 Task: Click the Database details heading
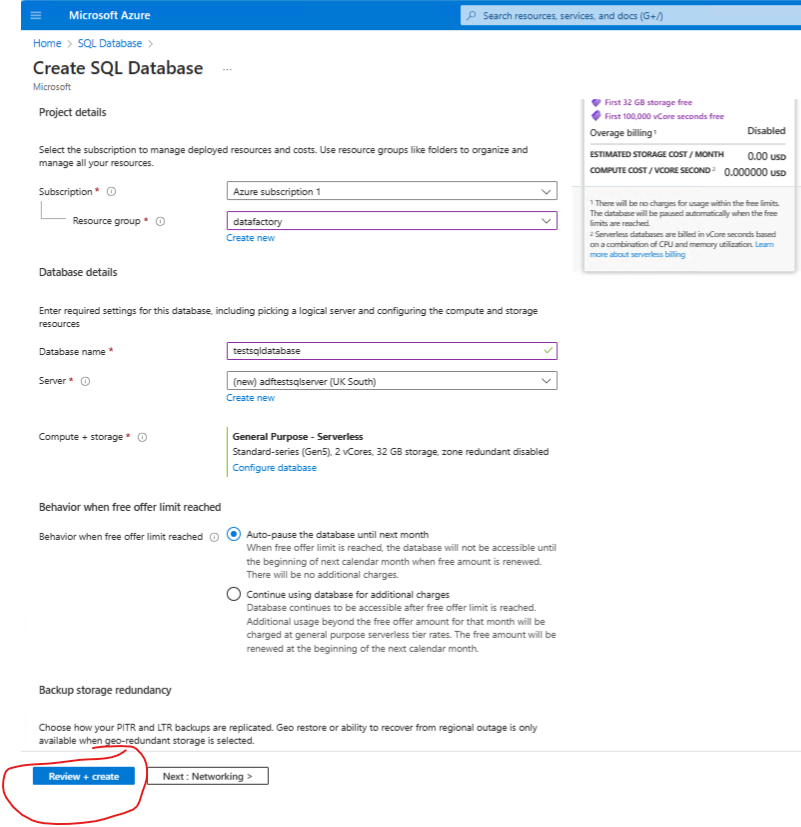pyautogui.click(x=78, y=272)
